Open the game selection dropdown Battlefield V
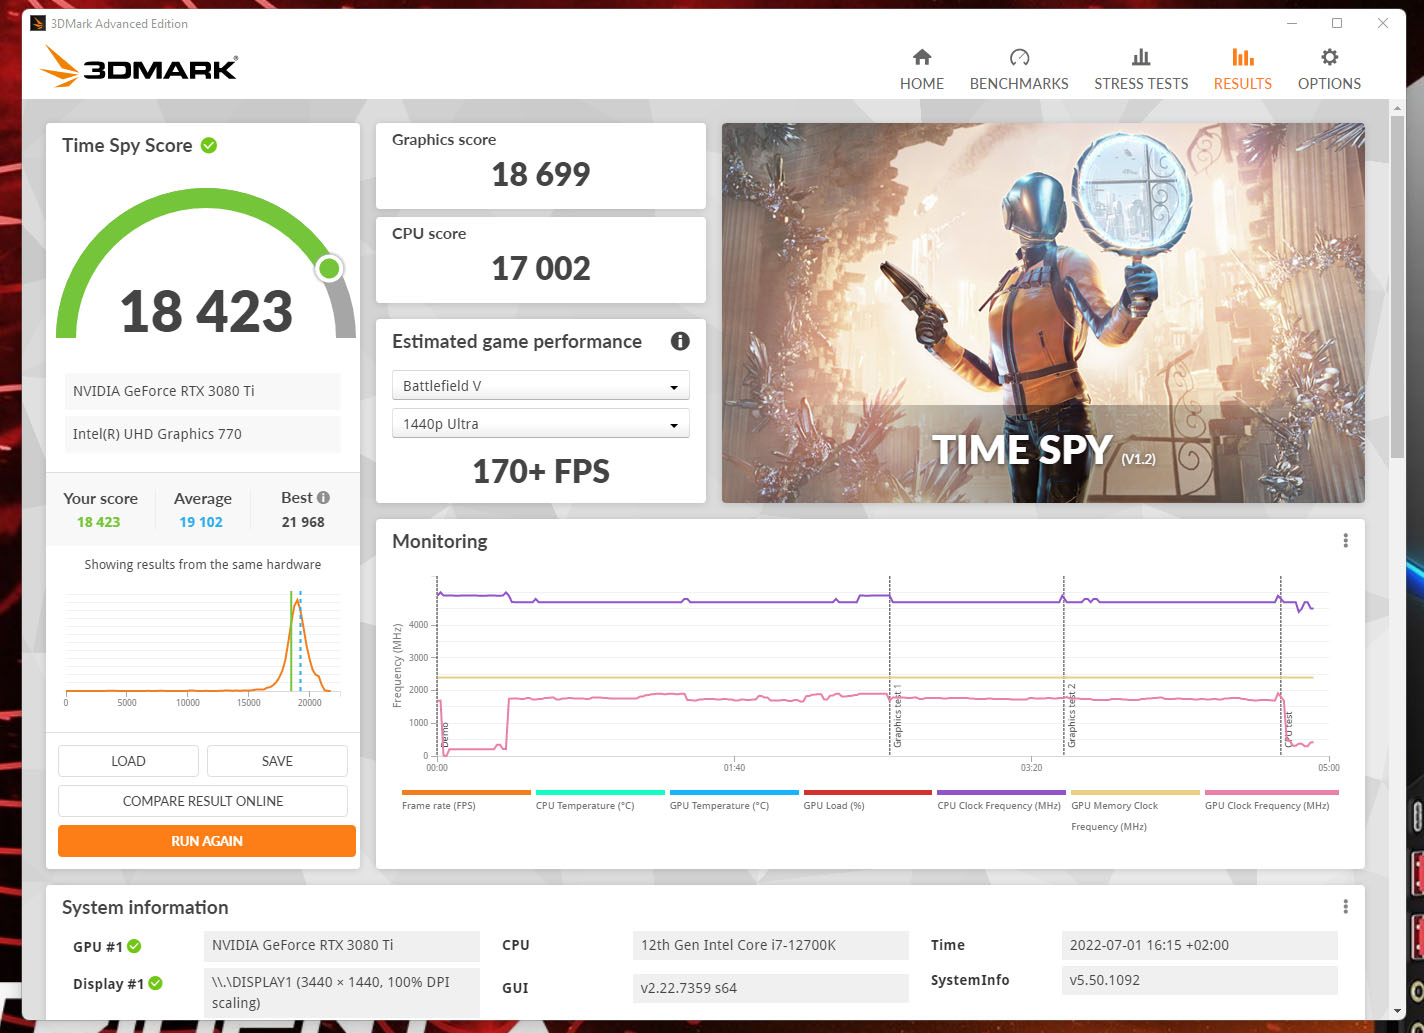The image size is (1424, 1033). (x=541, y=386)
